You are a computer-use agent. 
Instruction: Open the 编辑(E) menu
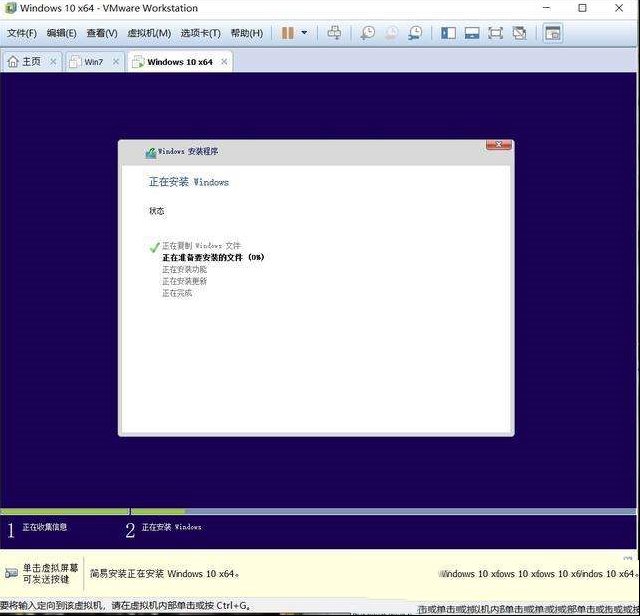point(61,33)
